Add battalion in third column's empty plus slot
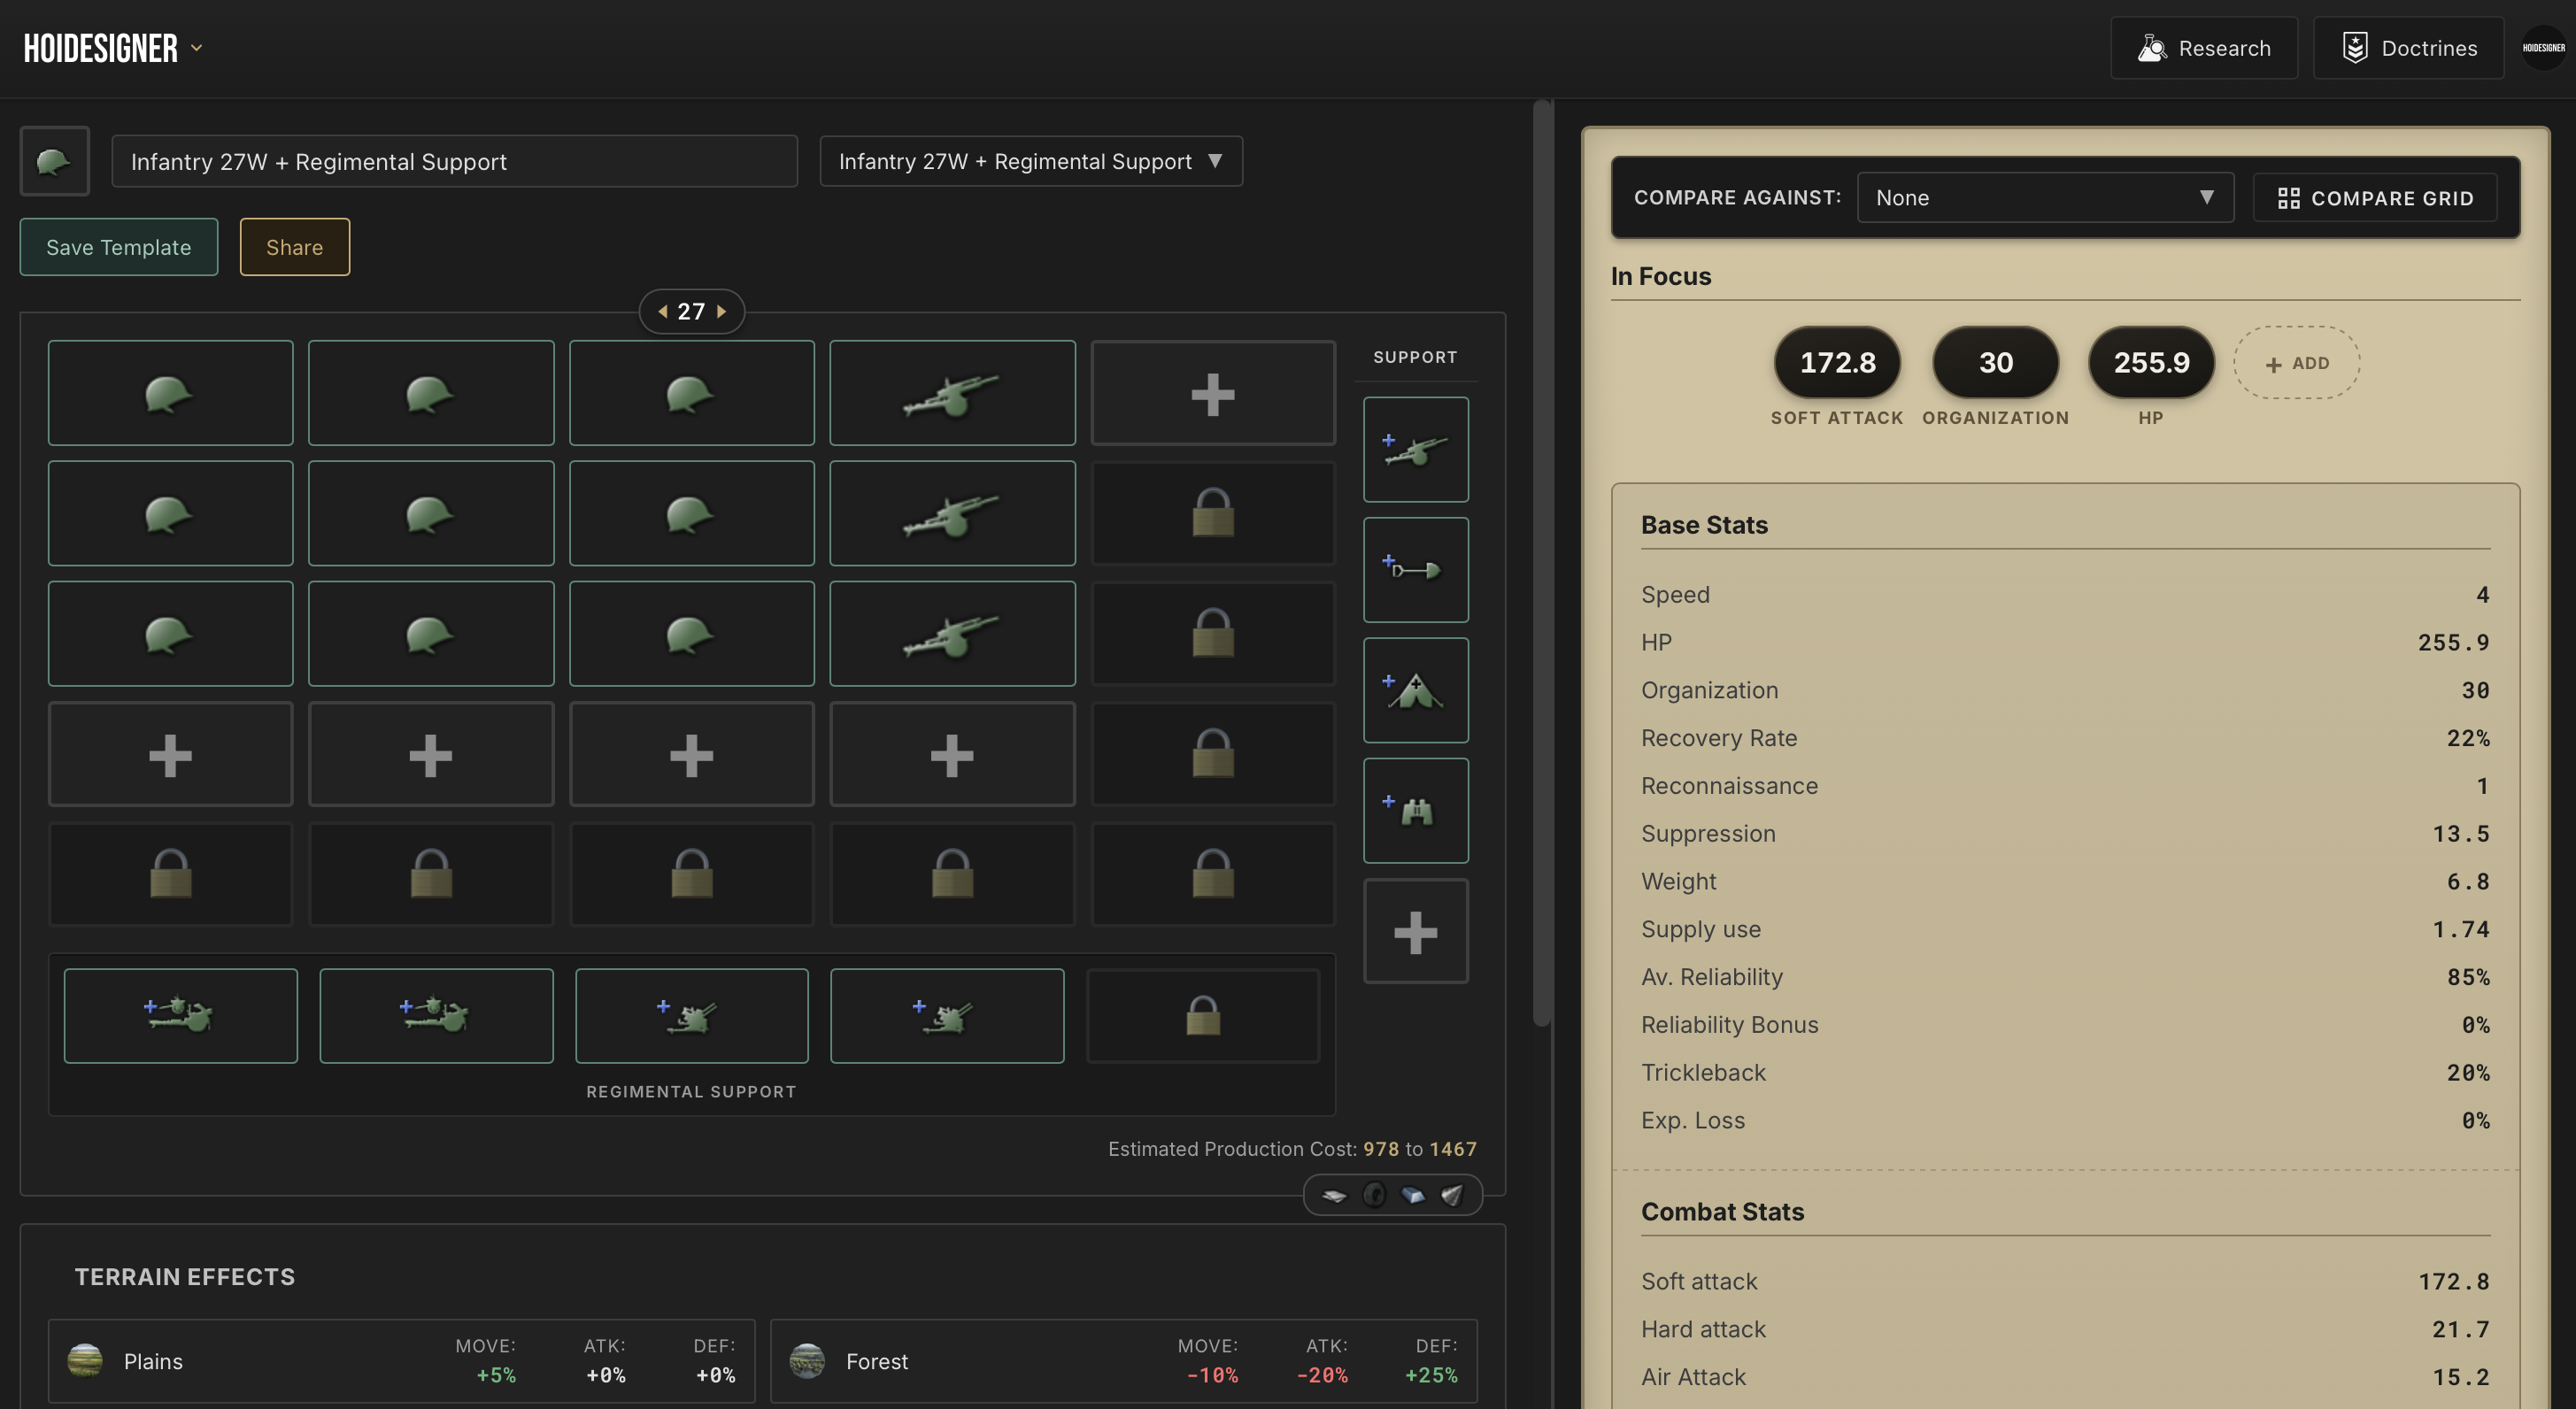Viewport: 2576px width, 1409px height. point(692,754)
